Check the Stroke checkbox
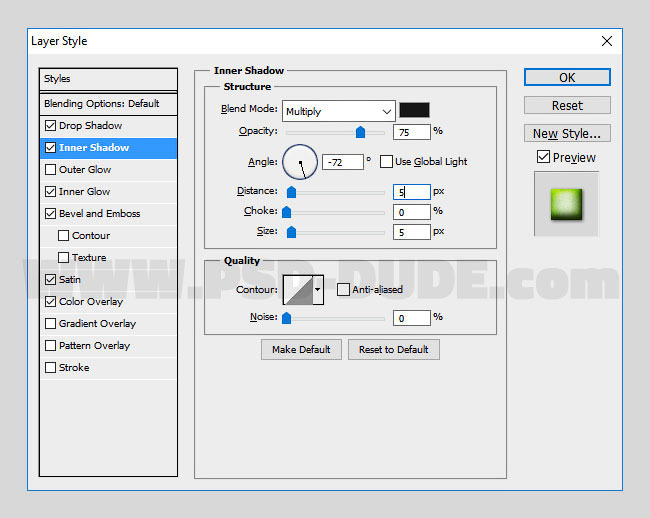 pos(51,367)
